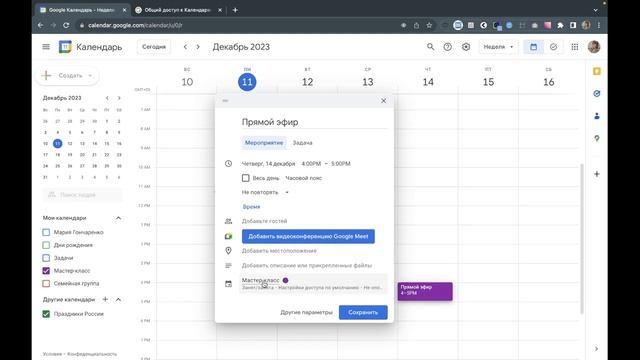
Task: Hide side panel with bottom chevron
Action: point(596,349)
